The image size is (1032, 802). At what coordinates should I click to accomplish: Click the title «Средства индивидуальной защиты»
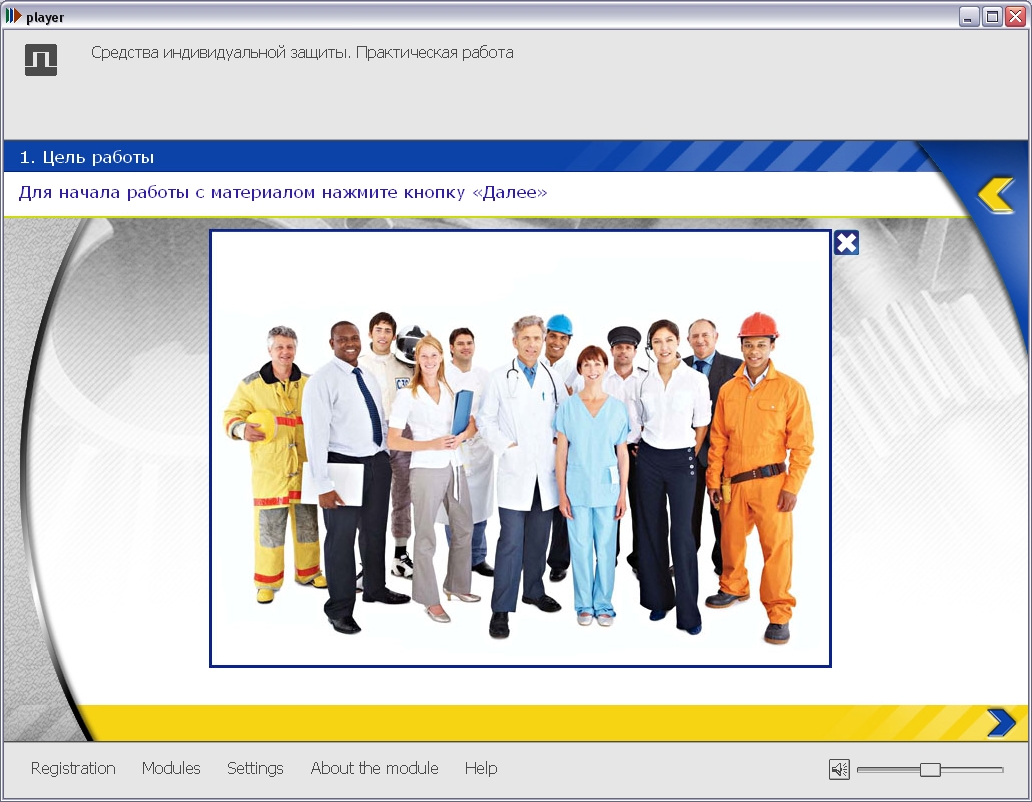pyautogui.click(x=302, y=53)
